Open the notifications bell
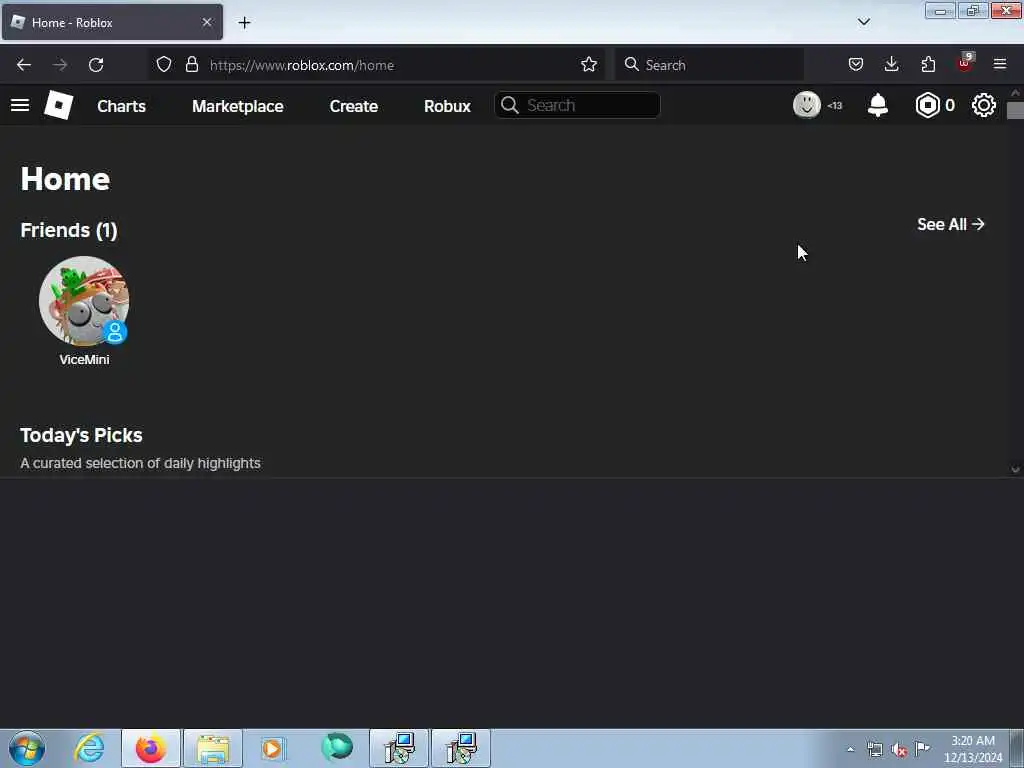 (878, 105)
